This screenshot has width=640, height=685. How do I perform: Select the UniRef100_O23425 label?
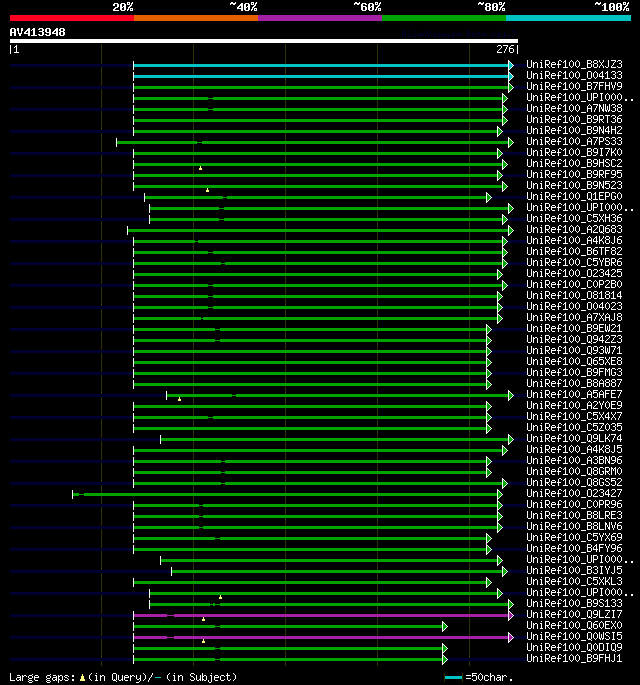pos(574,273)
